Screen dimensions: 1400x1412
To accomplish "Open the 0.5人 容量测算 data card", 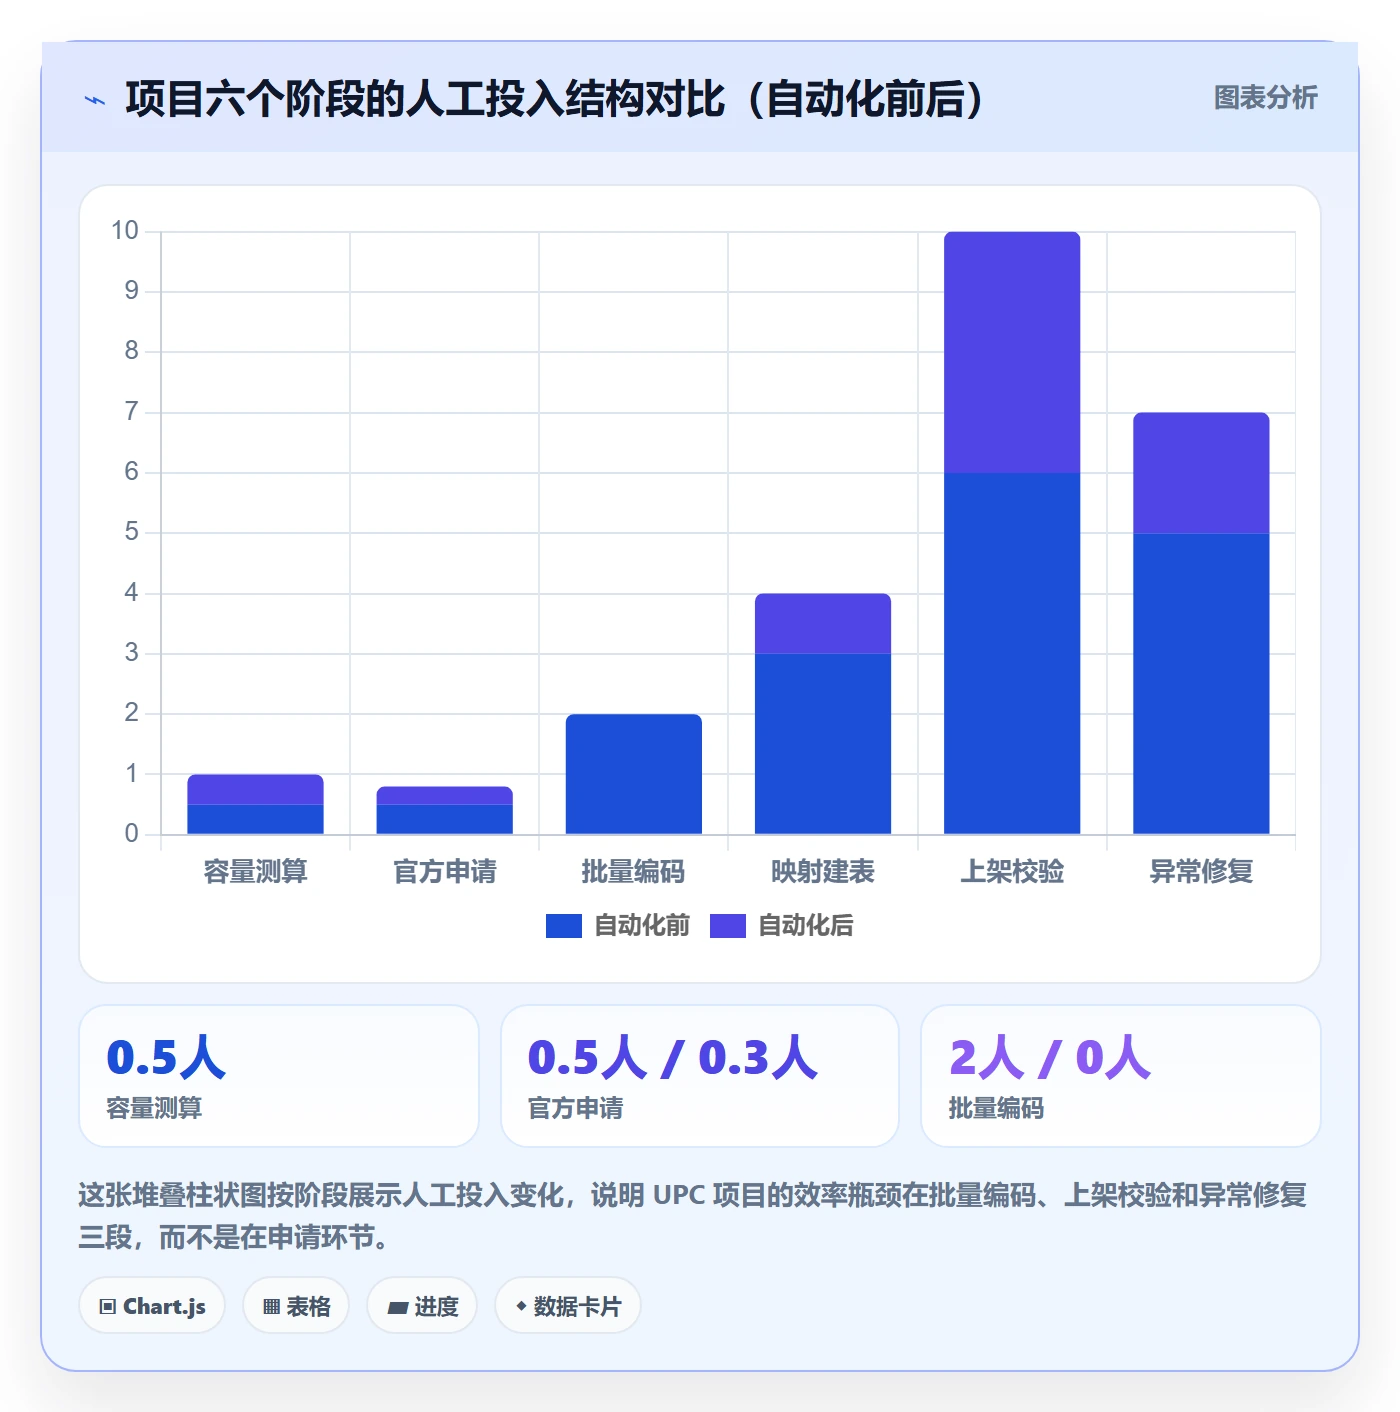I will (x=279, y=1076).
